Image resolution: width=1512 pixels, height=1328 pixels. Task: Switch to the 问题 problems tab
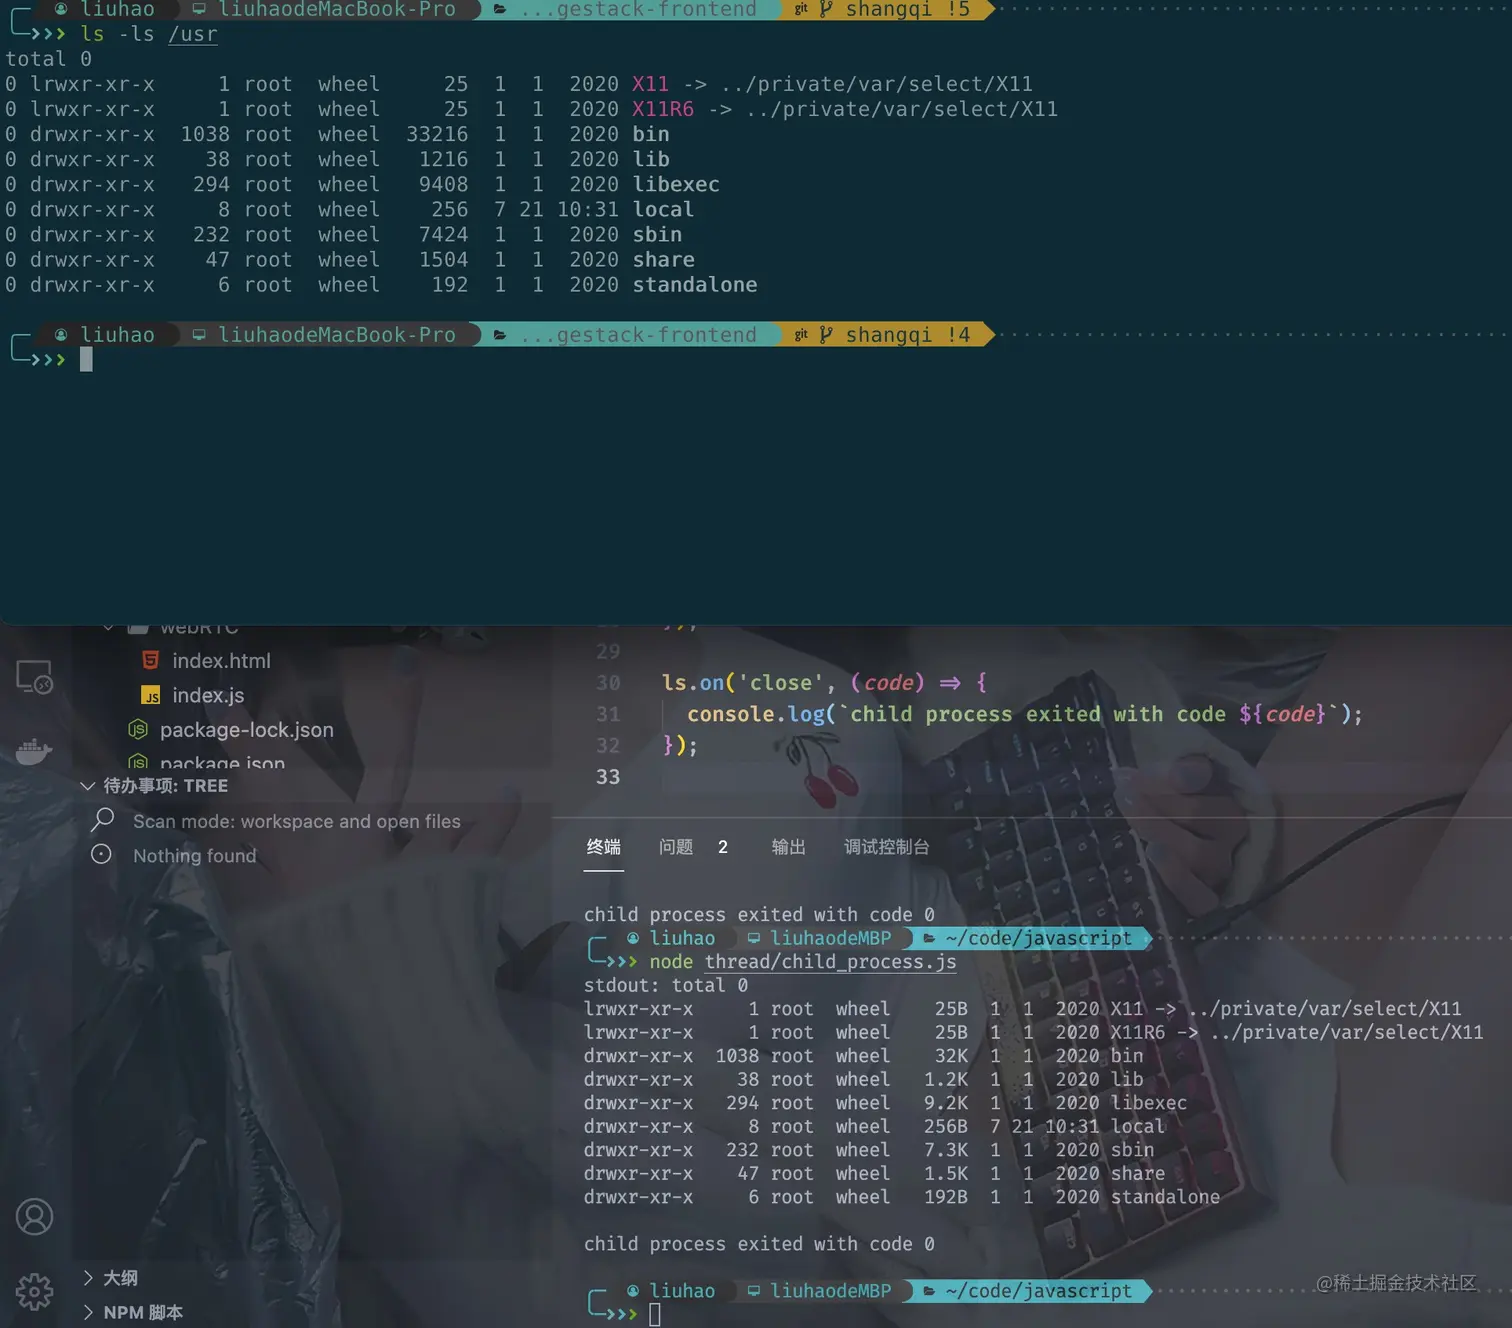[676, 847]
